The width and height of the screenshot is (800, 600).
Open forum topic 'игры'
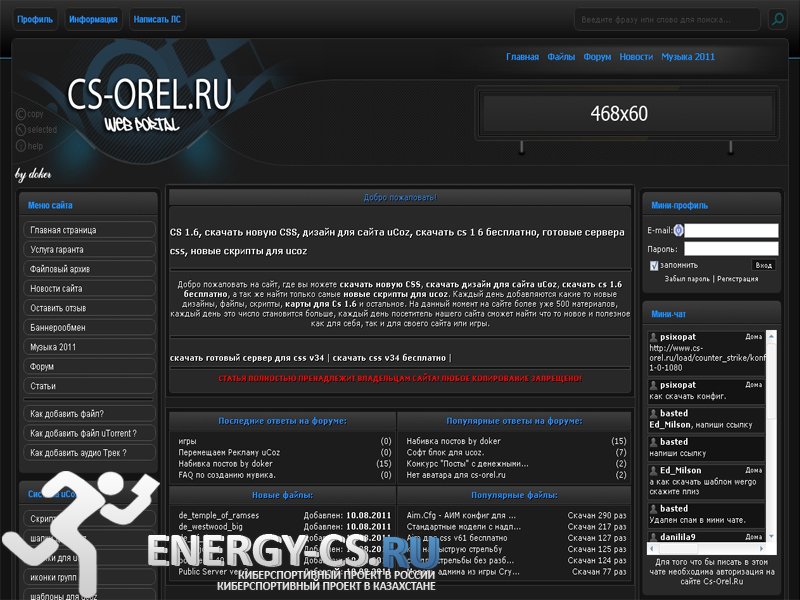187,441
